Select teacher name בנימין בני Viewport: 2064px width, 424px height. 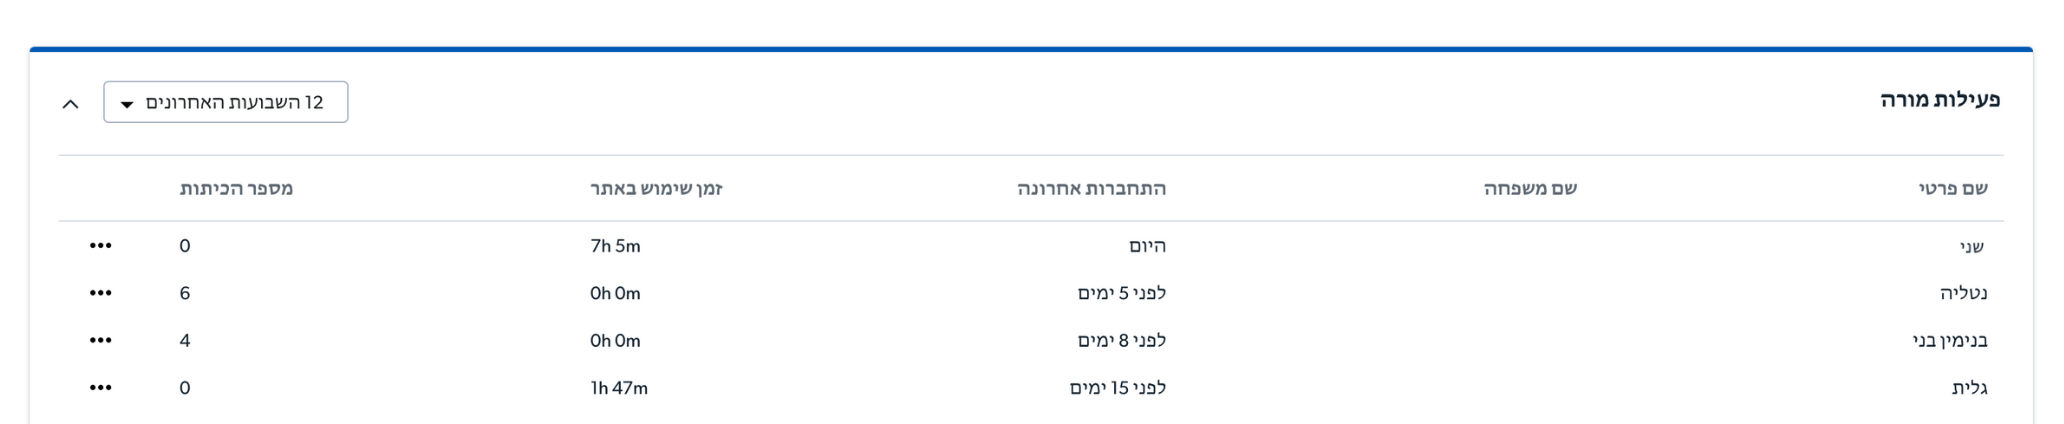pos(1950,340)
